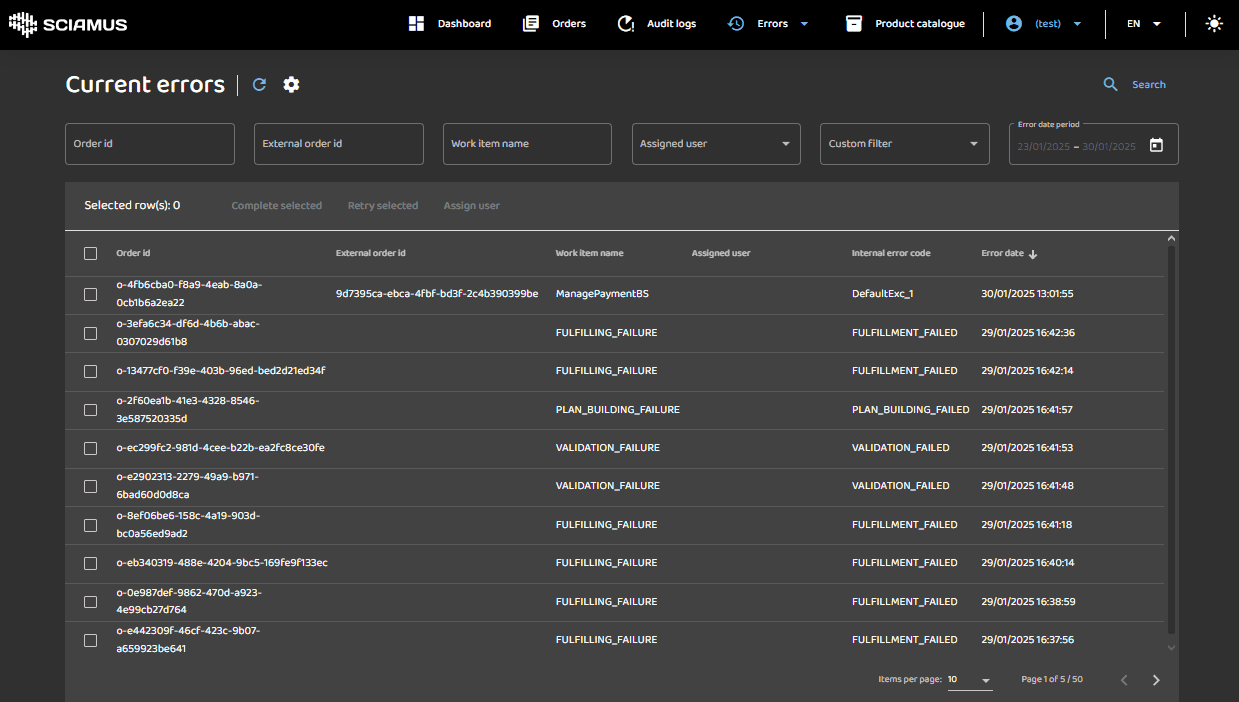1239x702 pixels.
Task: Select the checkbox for the ManagePaymentBS row
Action: 91,294
